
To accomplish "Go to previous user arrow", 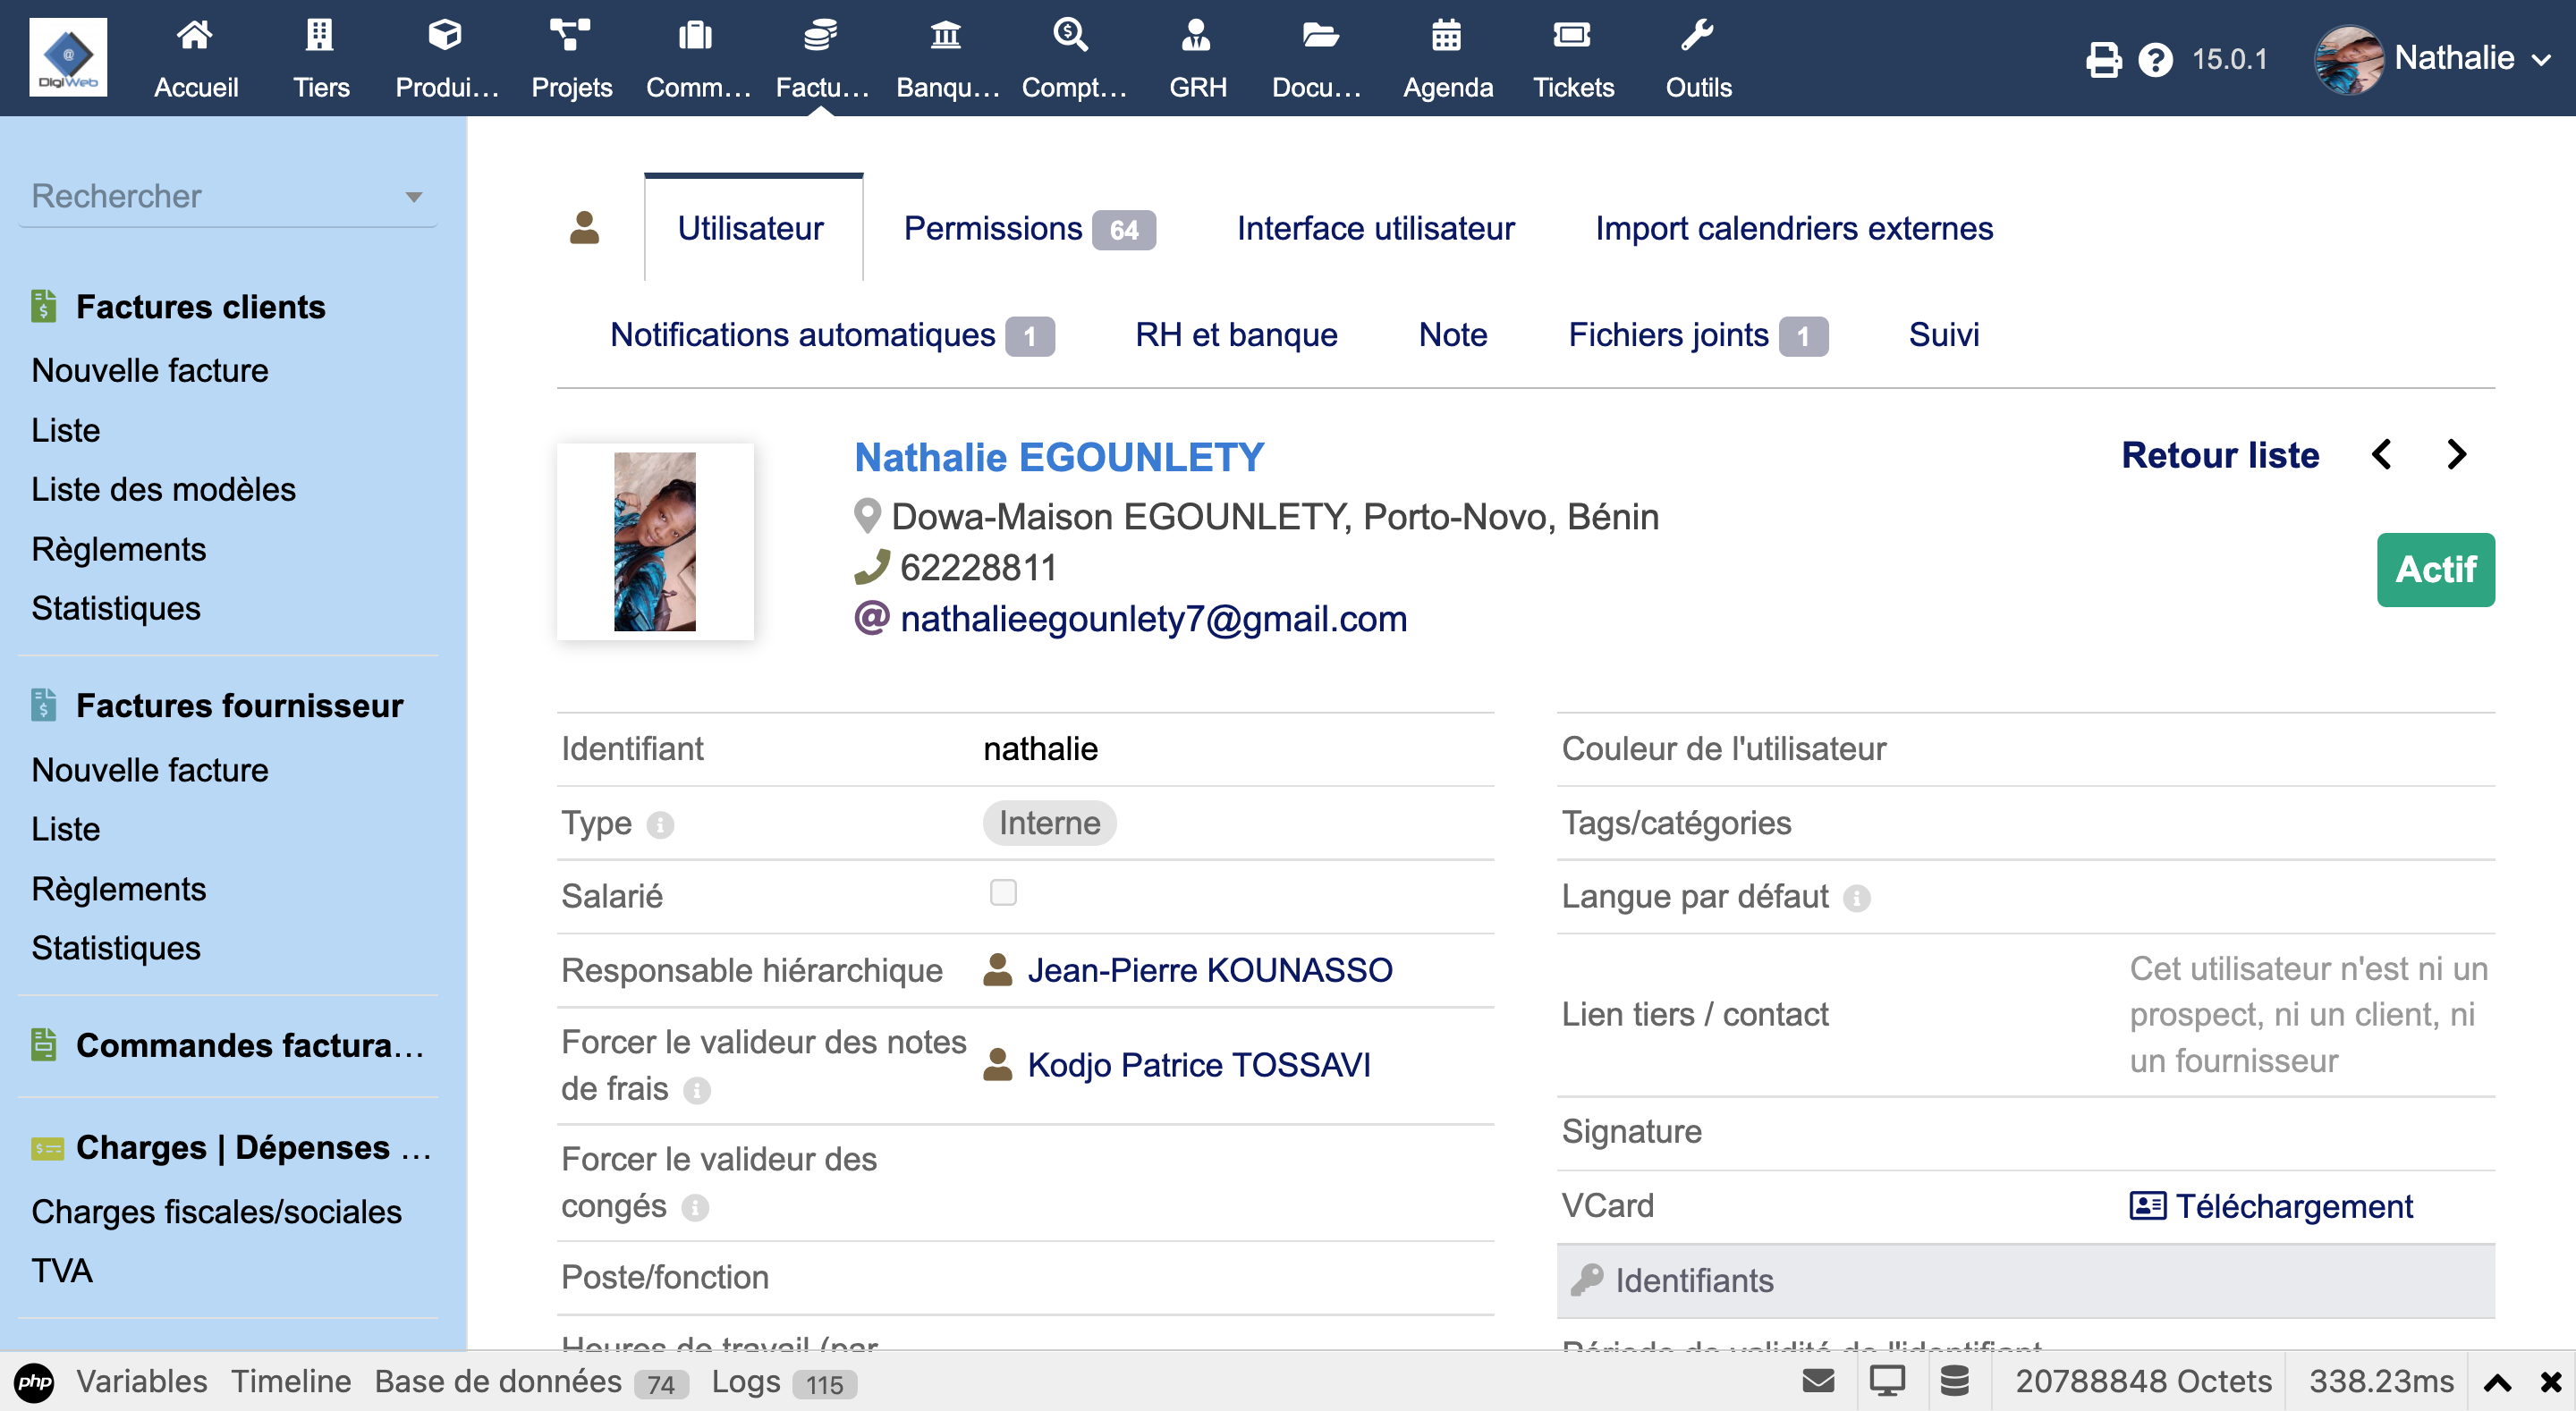I will tap(2382, 455).
